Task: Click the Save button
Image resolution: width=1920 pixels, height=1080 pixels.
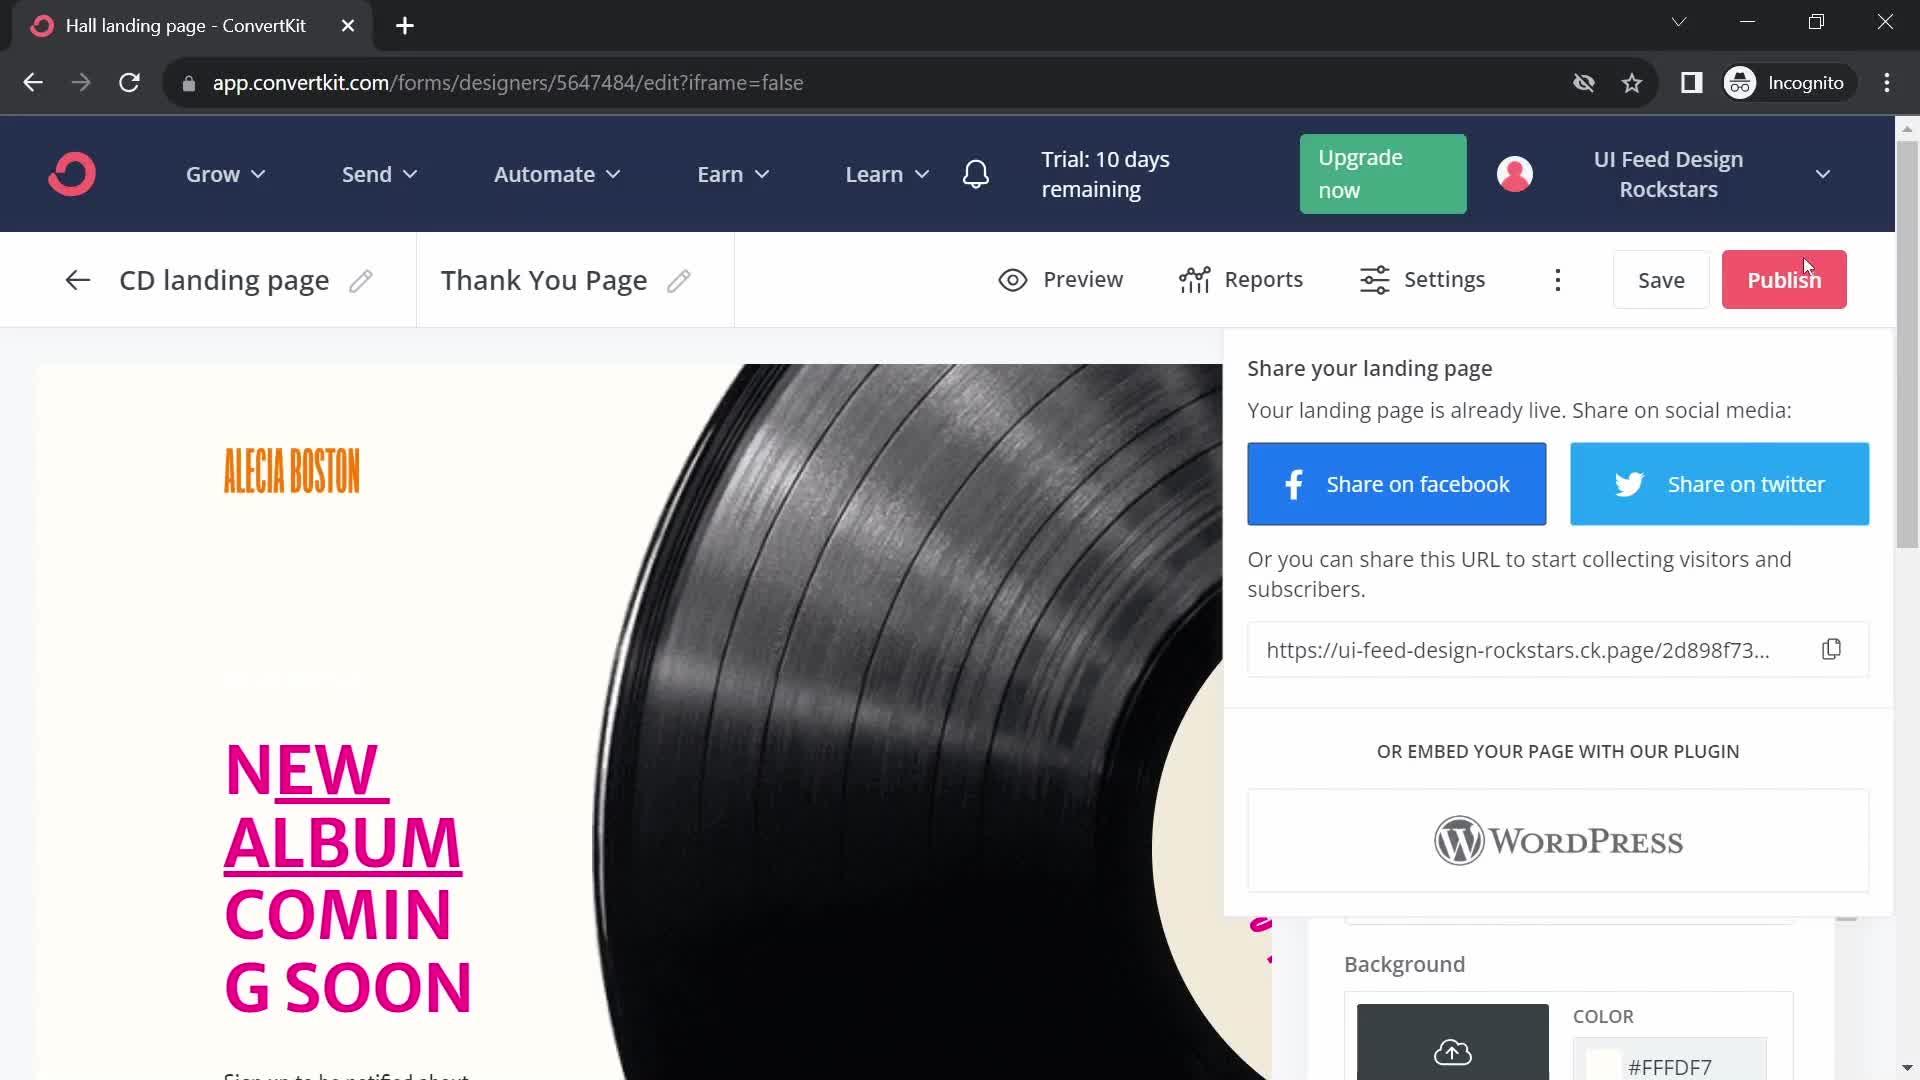Action: pos(1660,278)
